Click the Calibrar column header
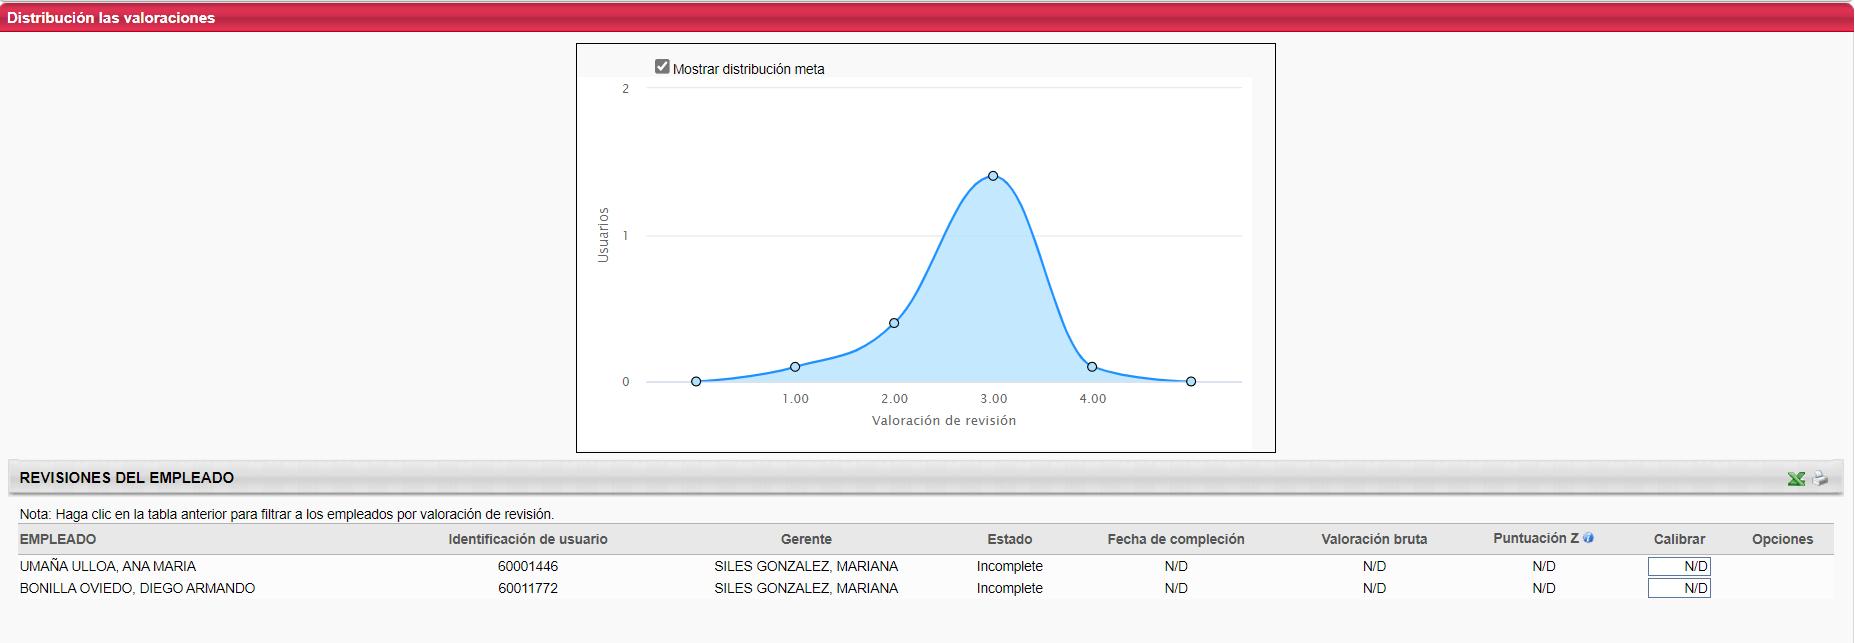1855x643 pixels. tap(1679, 539)
